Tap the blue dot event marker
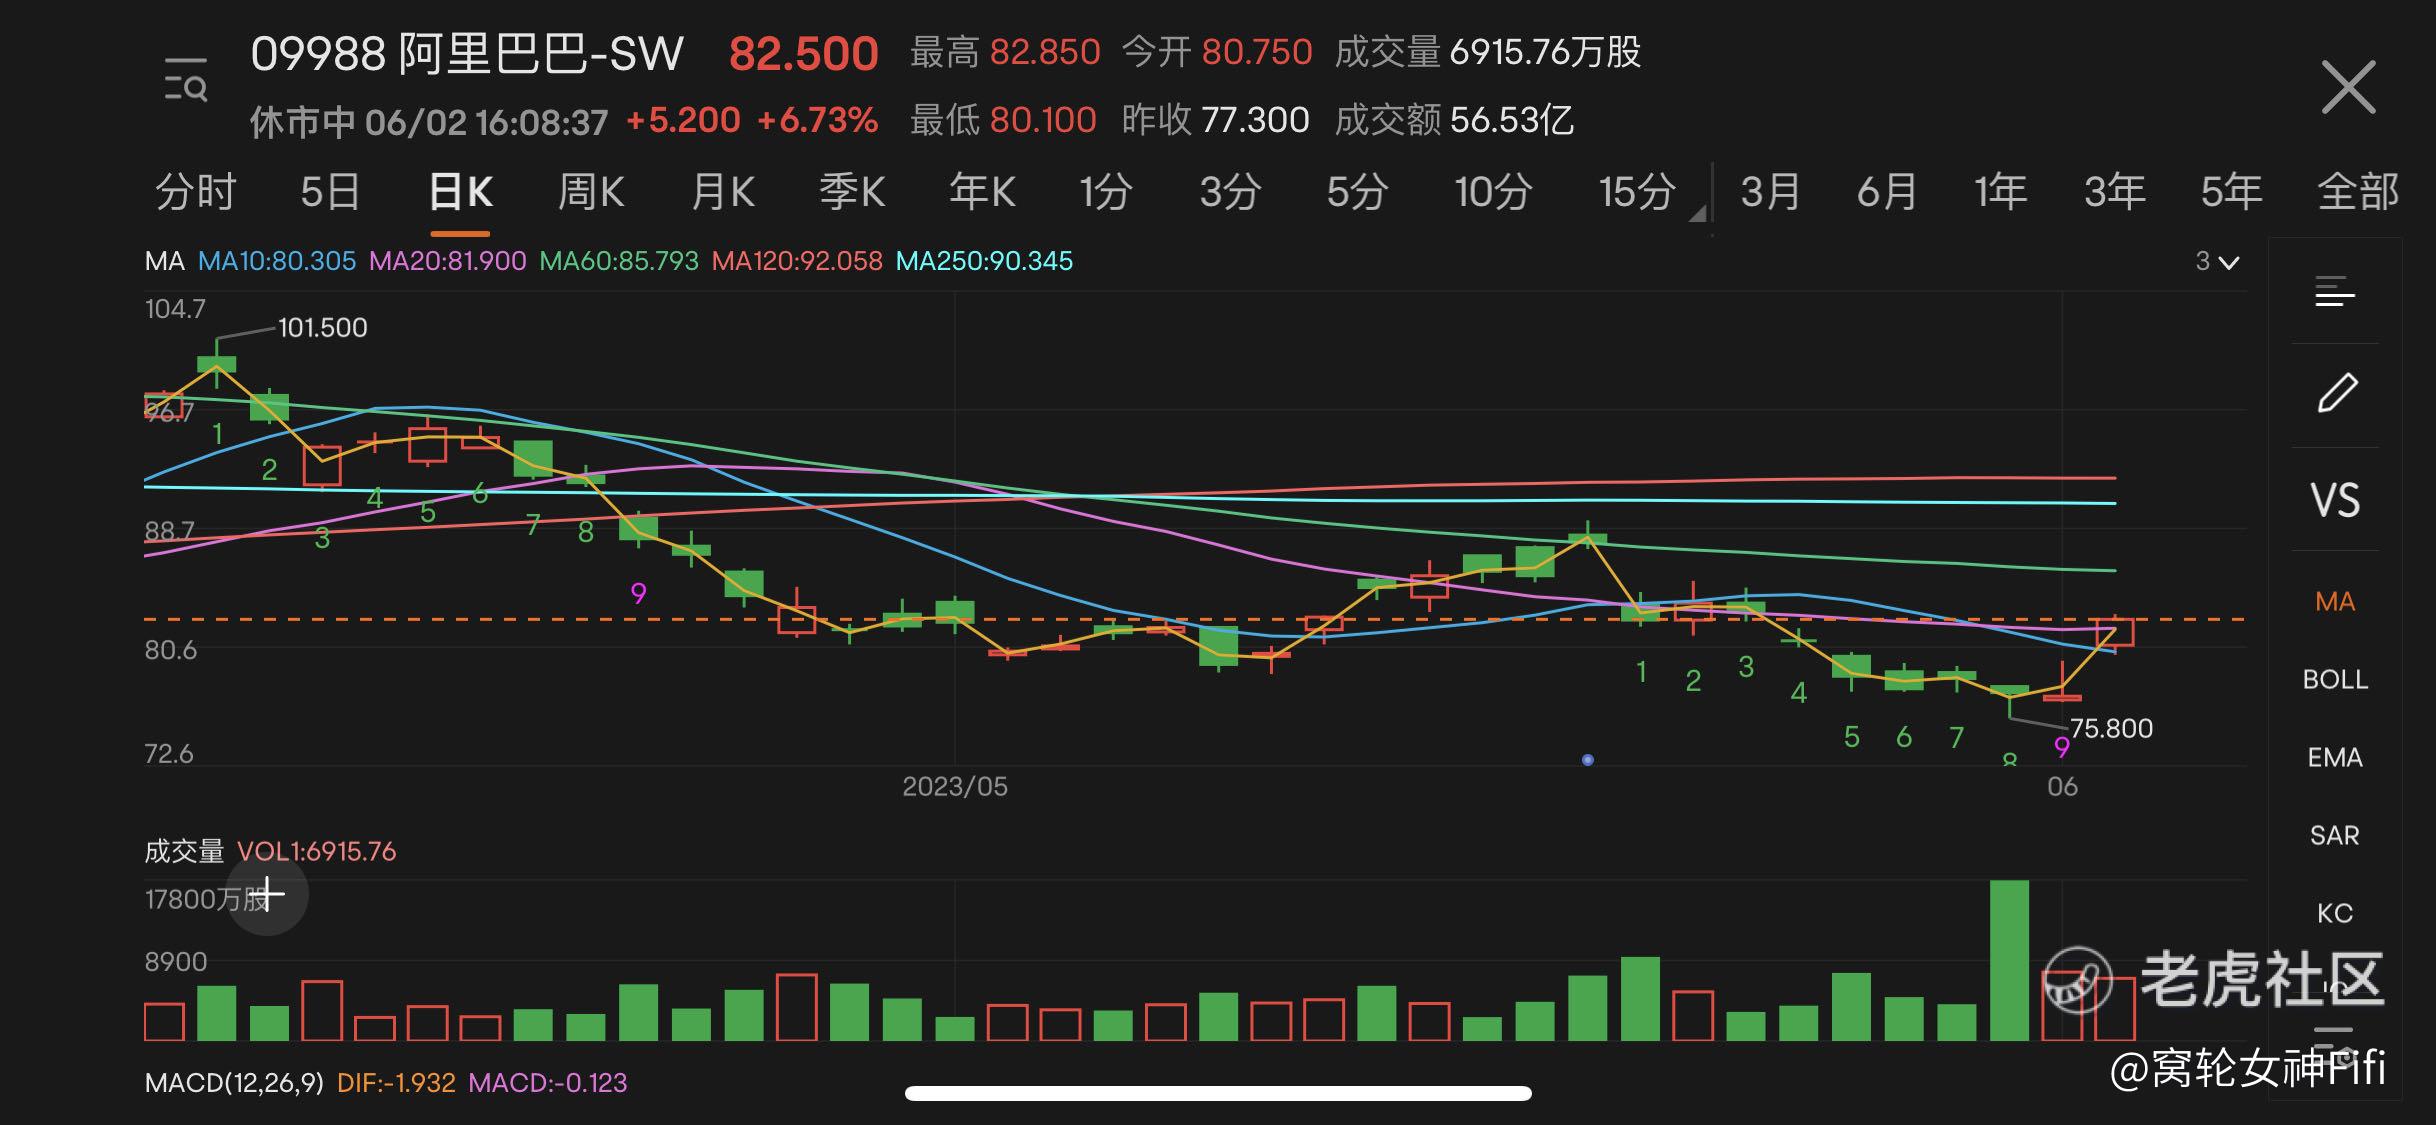The image size is (2436, 1125). 1587,760
